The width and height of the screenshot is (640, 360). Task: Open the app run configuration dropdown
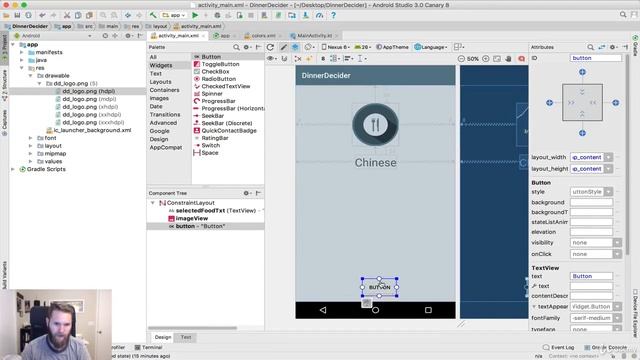(174, 15)
